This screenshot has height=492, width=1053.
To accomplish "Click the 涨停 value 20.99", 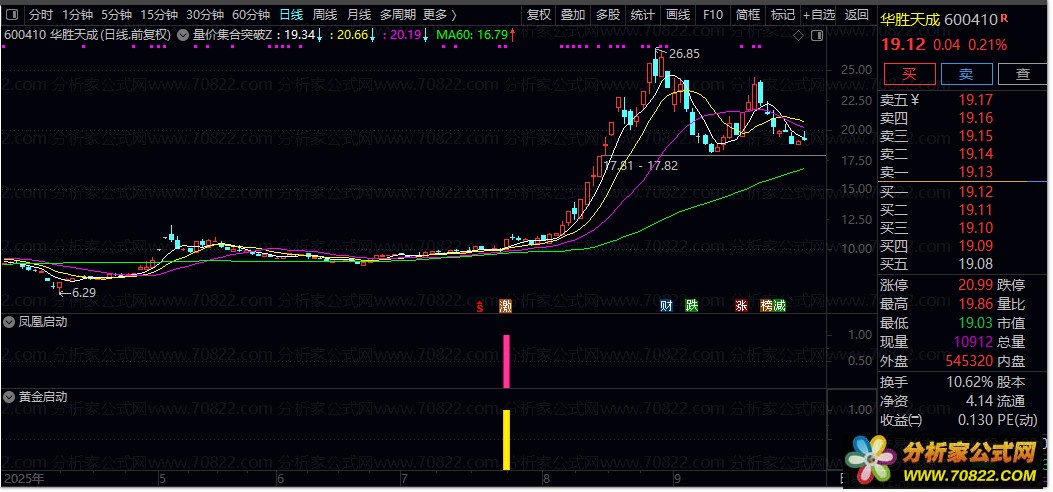I will coord(975,285).
